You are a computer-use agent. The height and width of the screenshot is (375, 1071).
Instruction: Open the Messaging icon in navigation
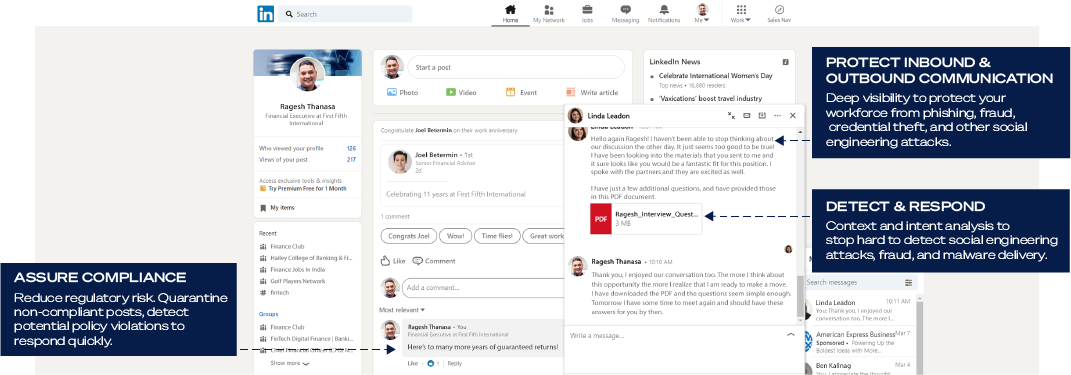click(x=625, y=10)
